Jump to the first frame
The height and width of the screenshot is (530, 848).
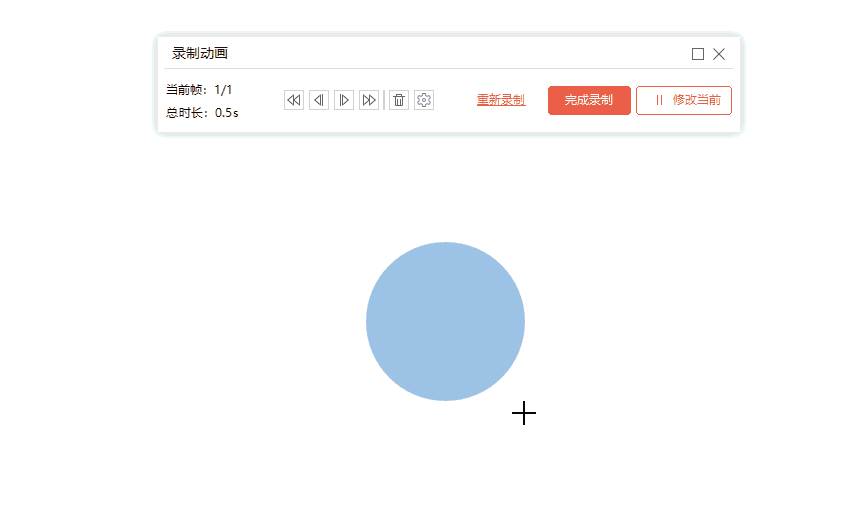pyautogui.click(x=294, y=100)
